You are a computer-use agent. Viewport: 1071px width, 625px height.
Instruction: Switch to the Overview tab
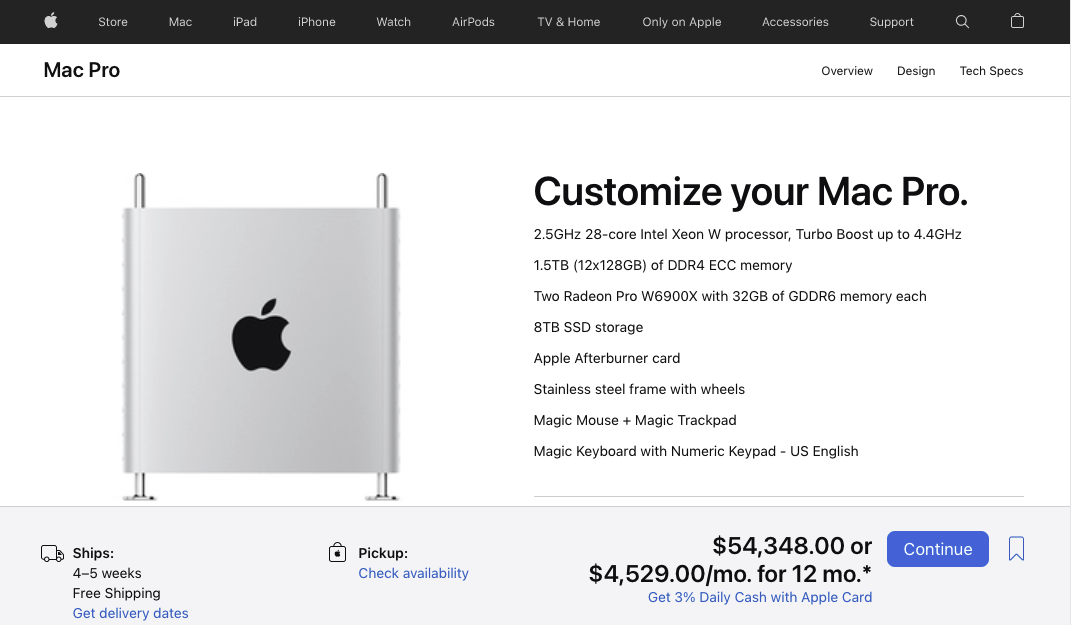(846, 71)
